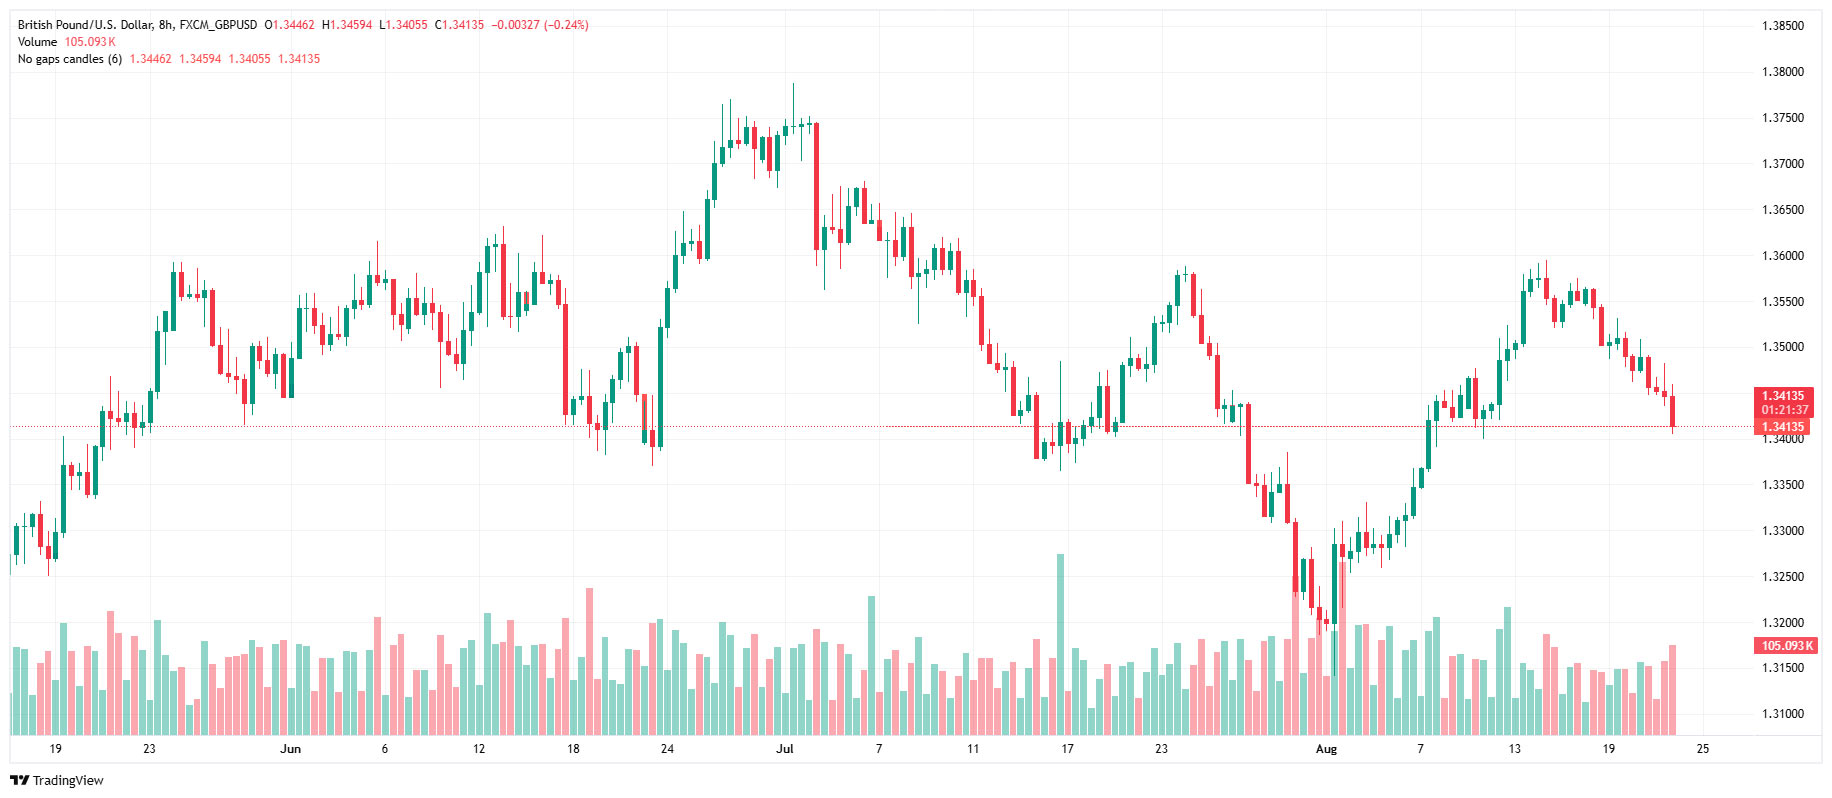Click the 1.36000 price scale label

(x=1782, y=256)
